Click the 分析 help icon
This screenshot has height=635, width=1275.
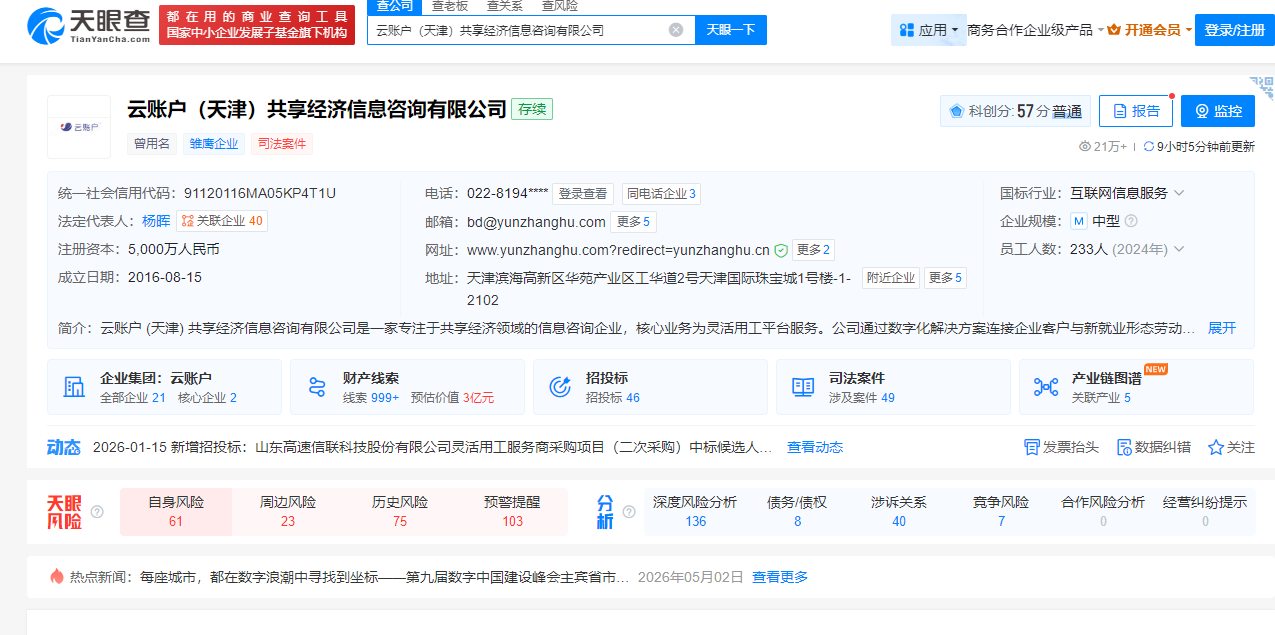pyautogui.click(x=629, y=512)
